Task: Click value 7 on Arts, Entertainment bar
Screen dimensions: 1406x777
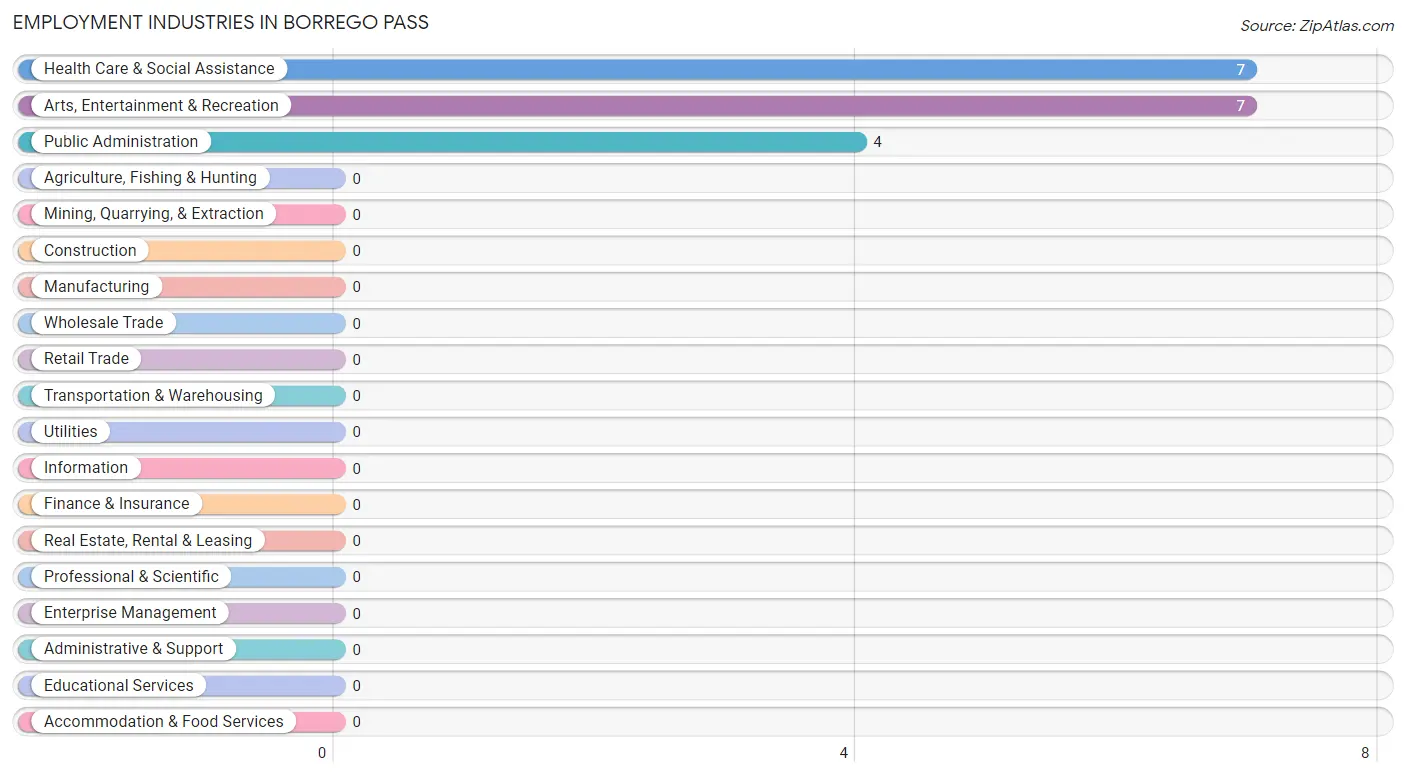Action: 1241,106
